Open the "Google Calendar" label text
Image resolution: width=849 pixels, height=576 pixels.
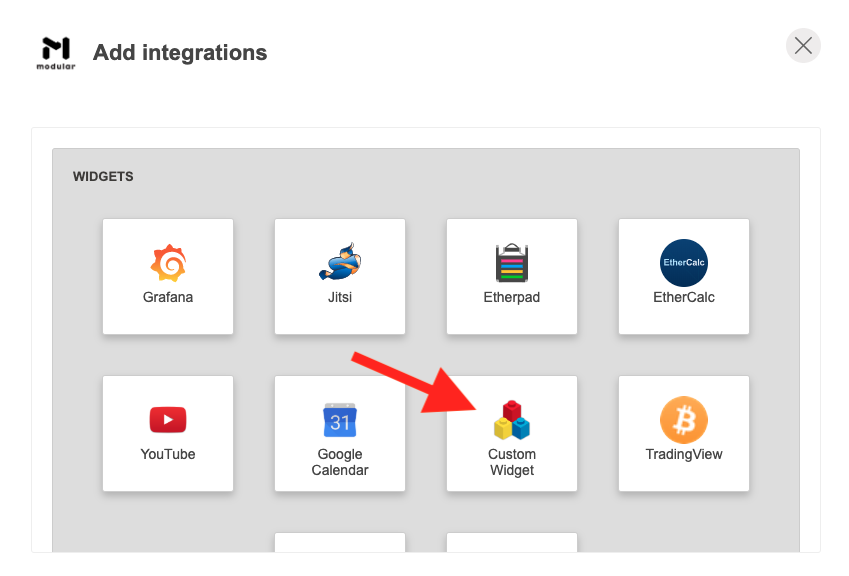point(340,462)
